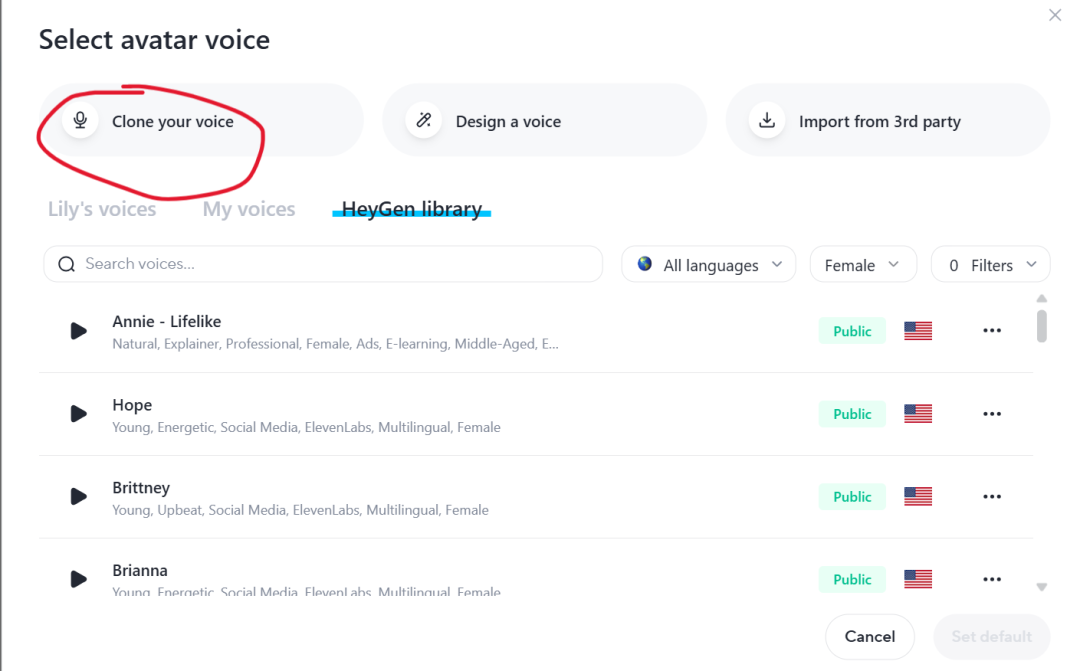The width and height of the screenshot is (1080, 671).
Task: Play the Hope voice preview
Action: coord(79,413)
